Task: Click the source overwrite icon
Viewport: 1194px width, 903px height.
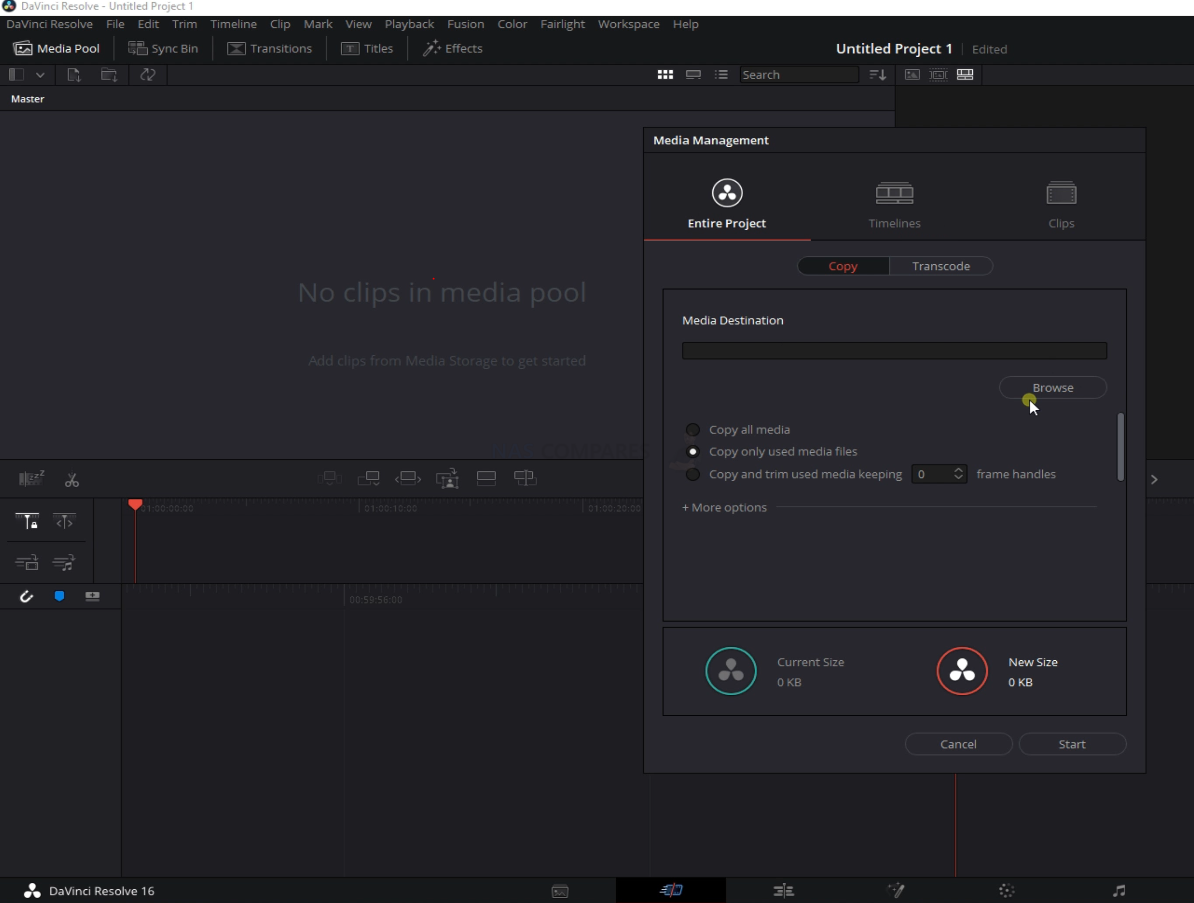Action: tap(525, 478)
